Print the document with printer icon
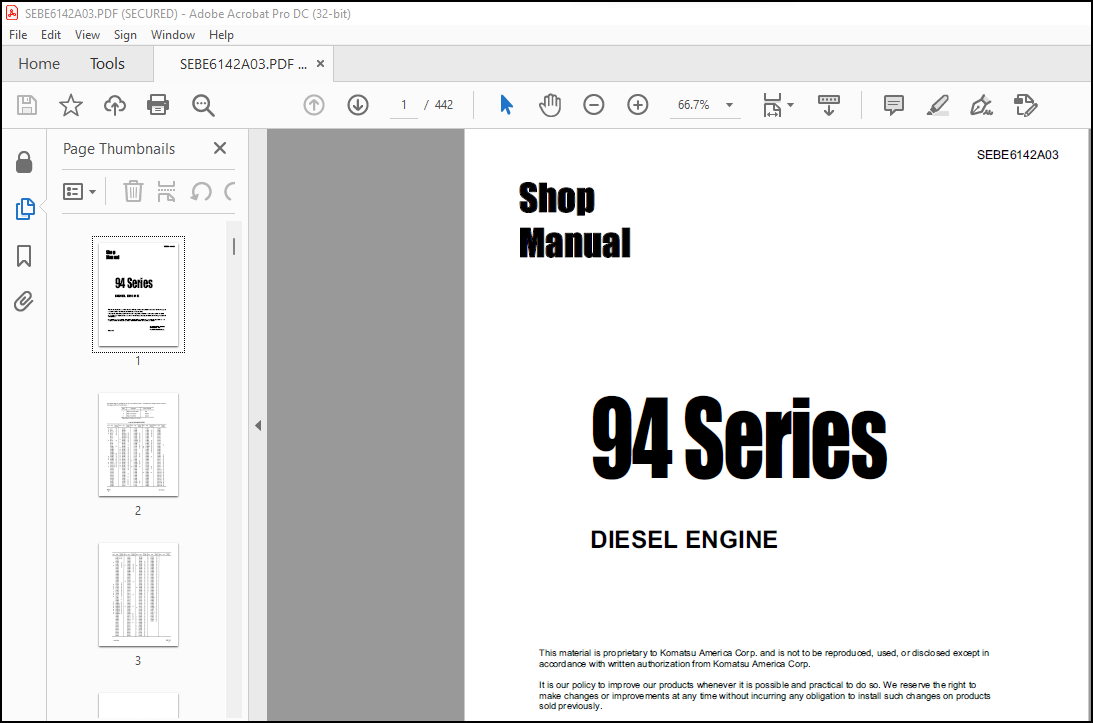 158,105
